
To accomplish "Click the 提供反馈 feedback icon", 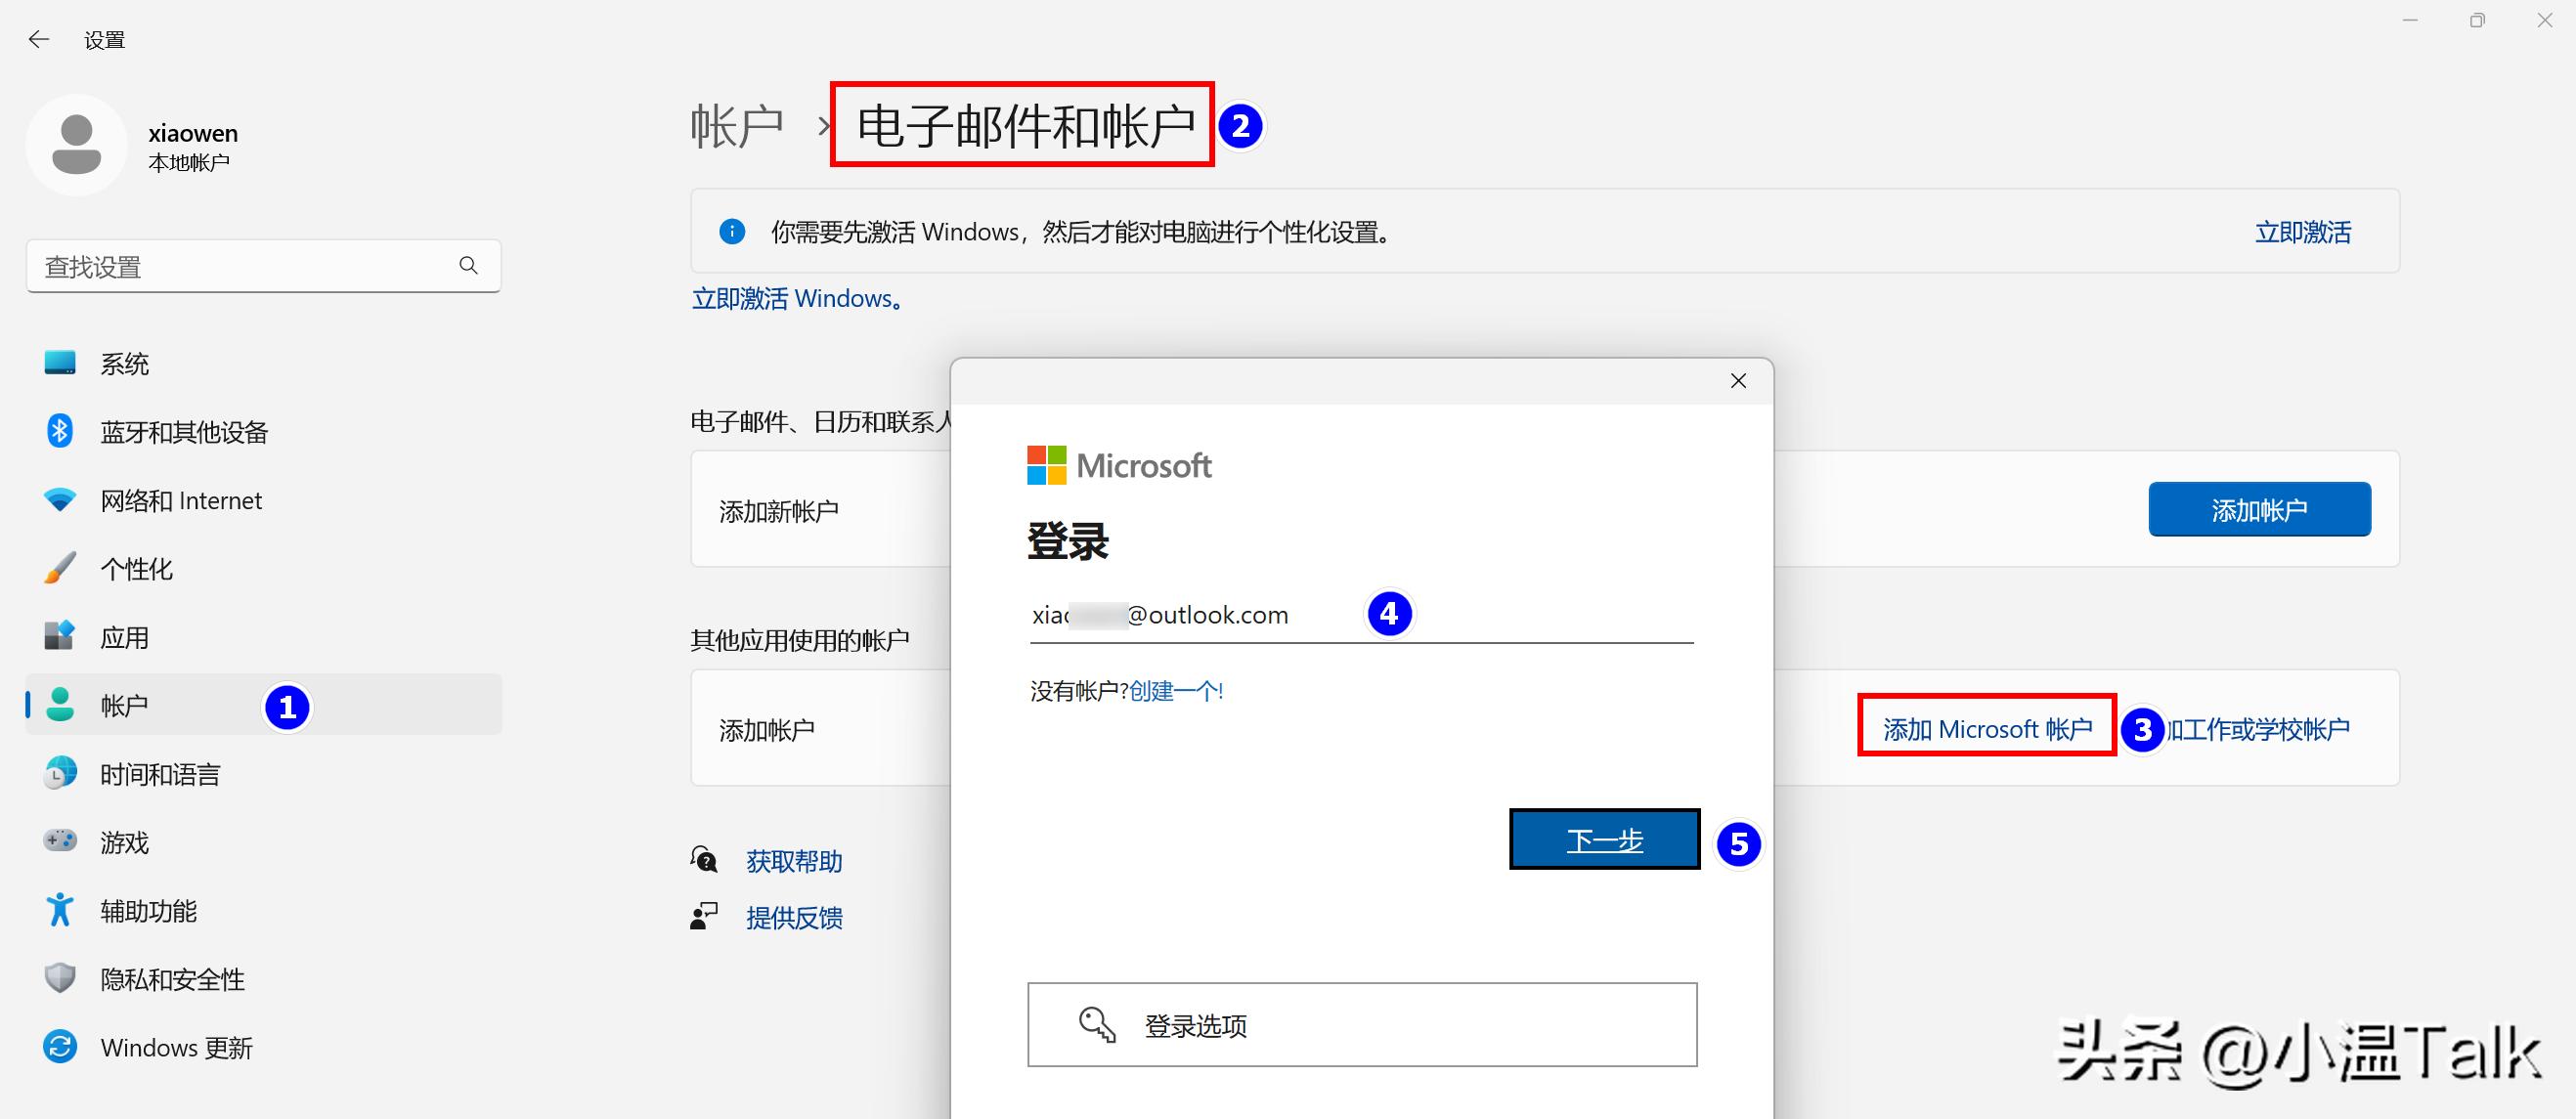I will click(704, 917).
